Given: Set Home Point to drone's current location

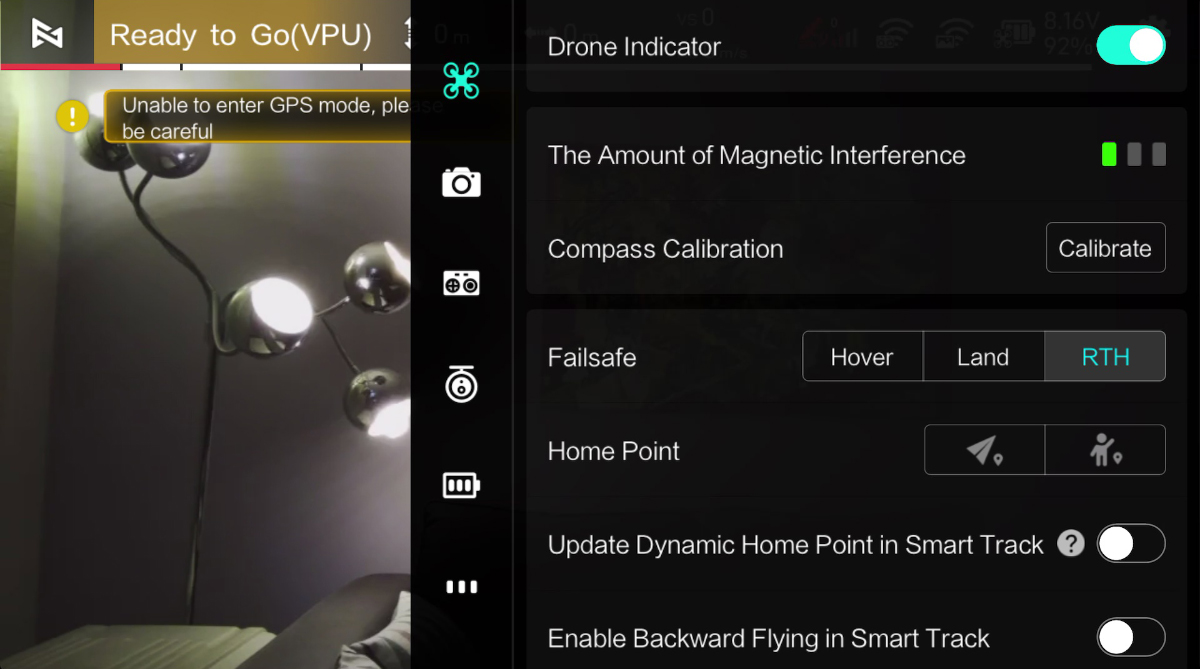Looking at the screenshot, I should (x=984, y=450).
